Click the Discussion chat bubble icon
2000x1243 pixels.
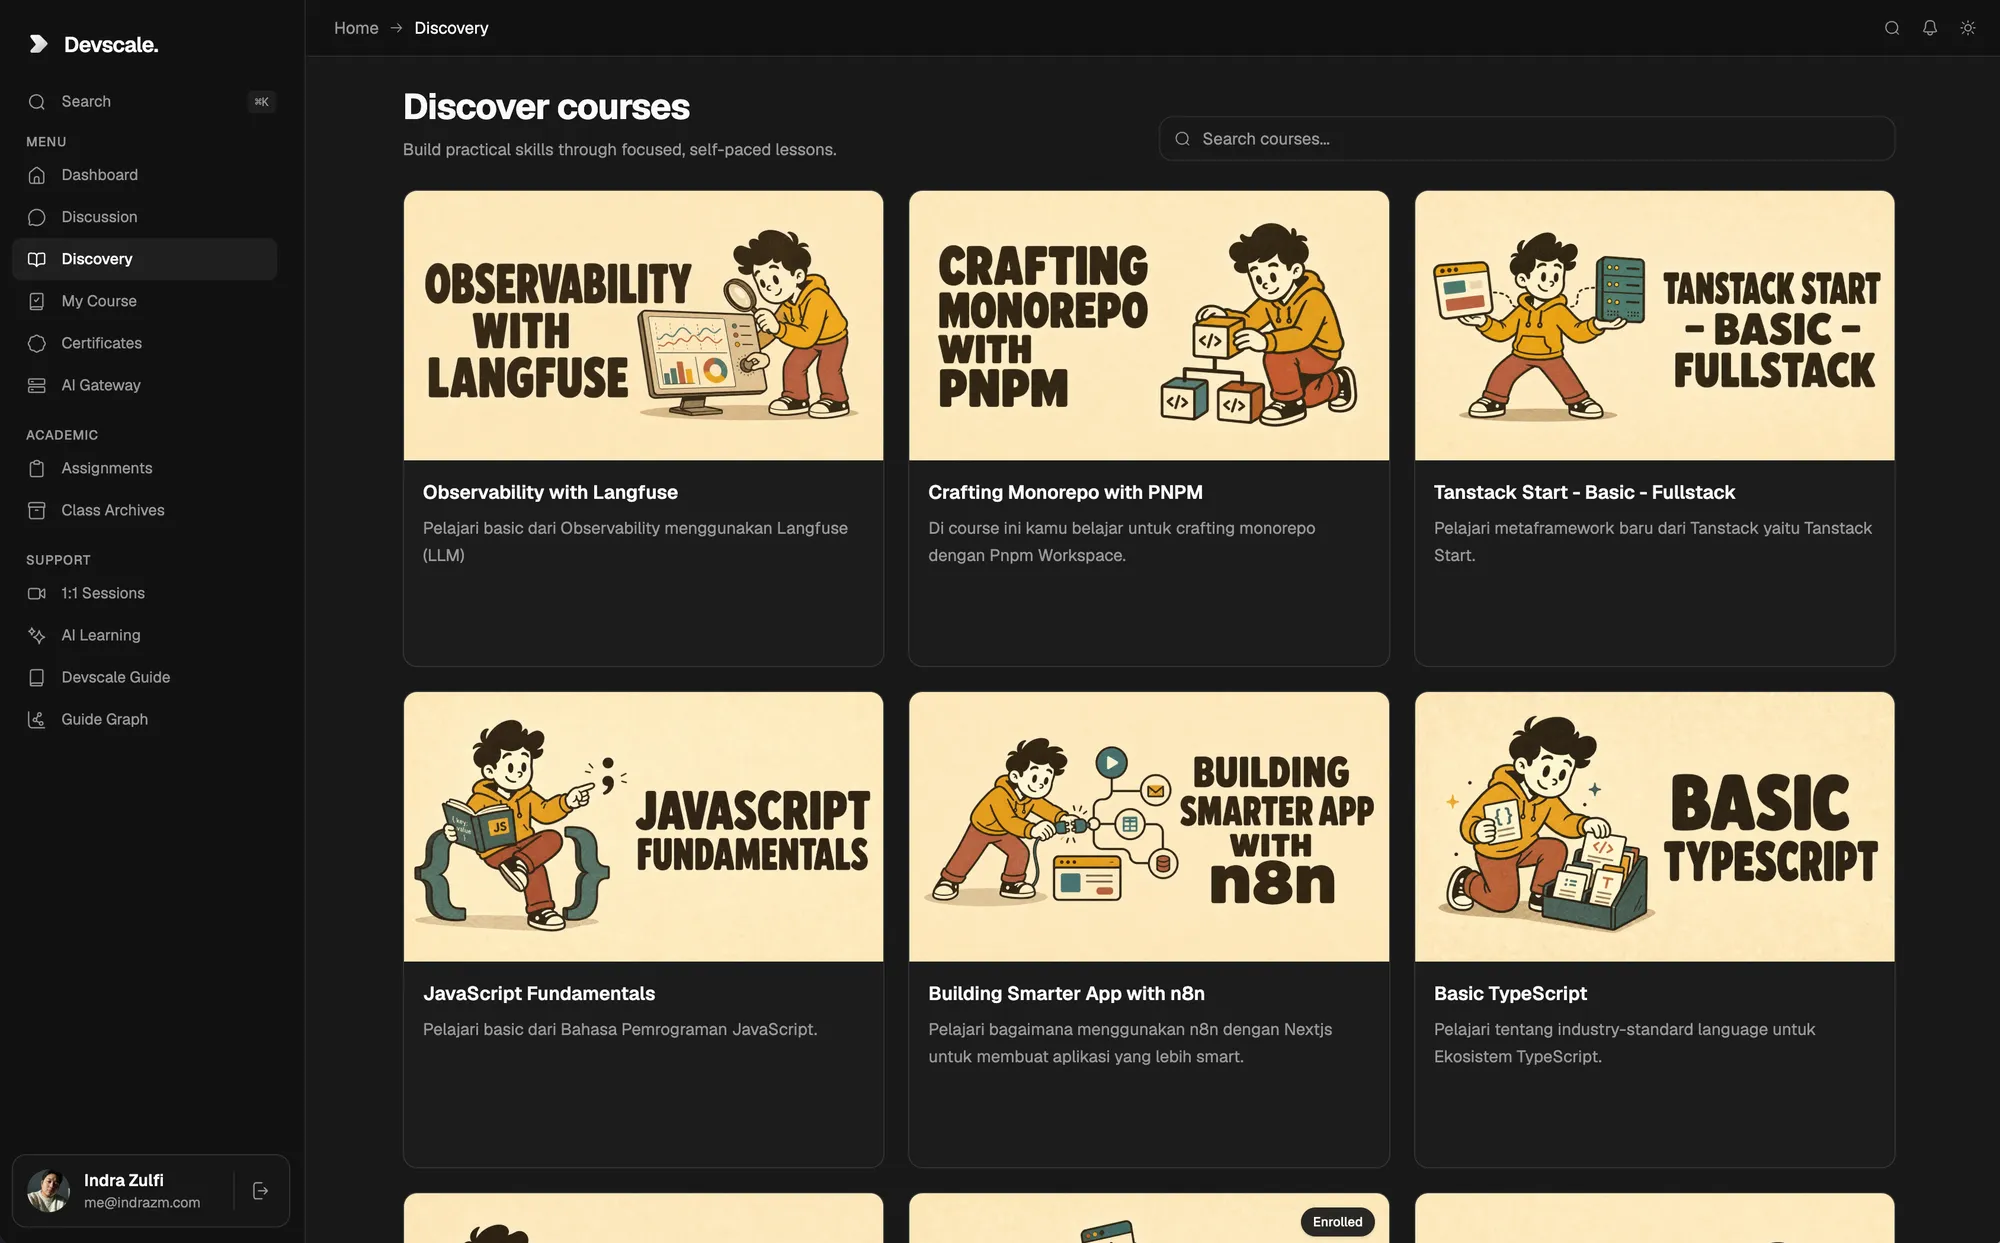pyautogui.click(x=37, y=217)
